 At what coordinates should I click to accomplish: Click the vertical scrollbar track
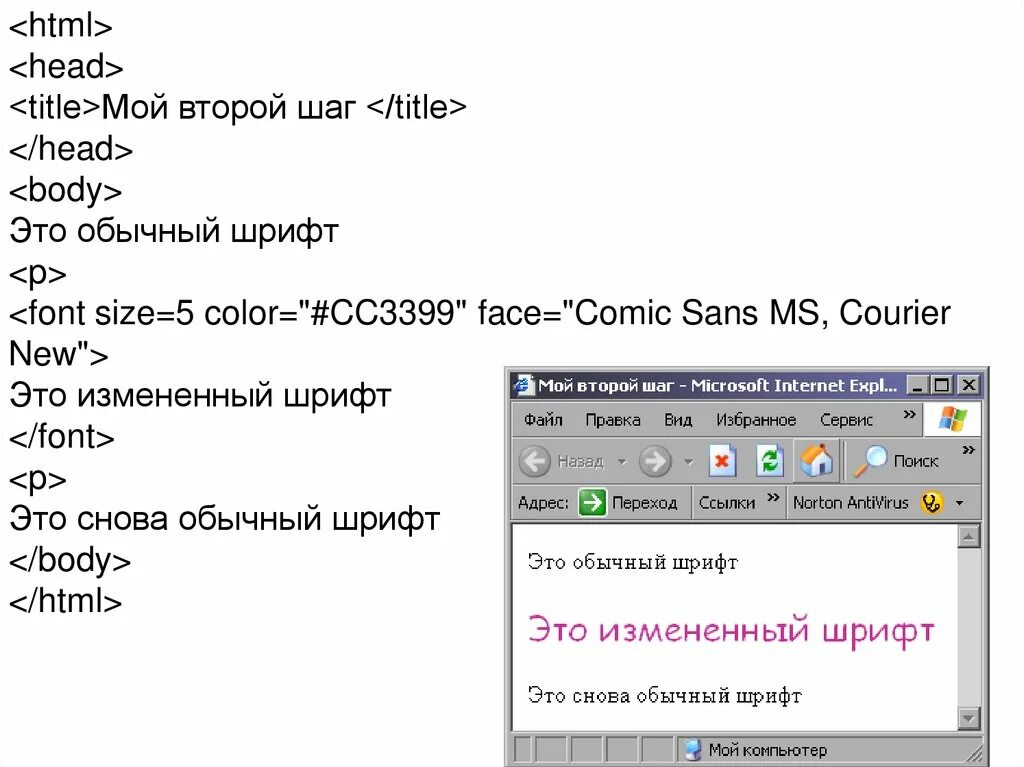coord(968,627)
